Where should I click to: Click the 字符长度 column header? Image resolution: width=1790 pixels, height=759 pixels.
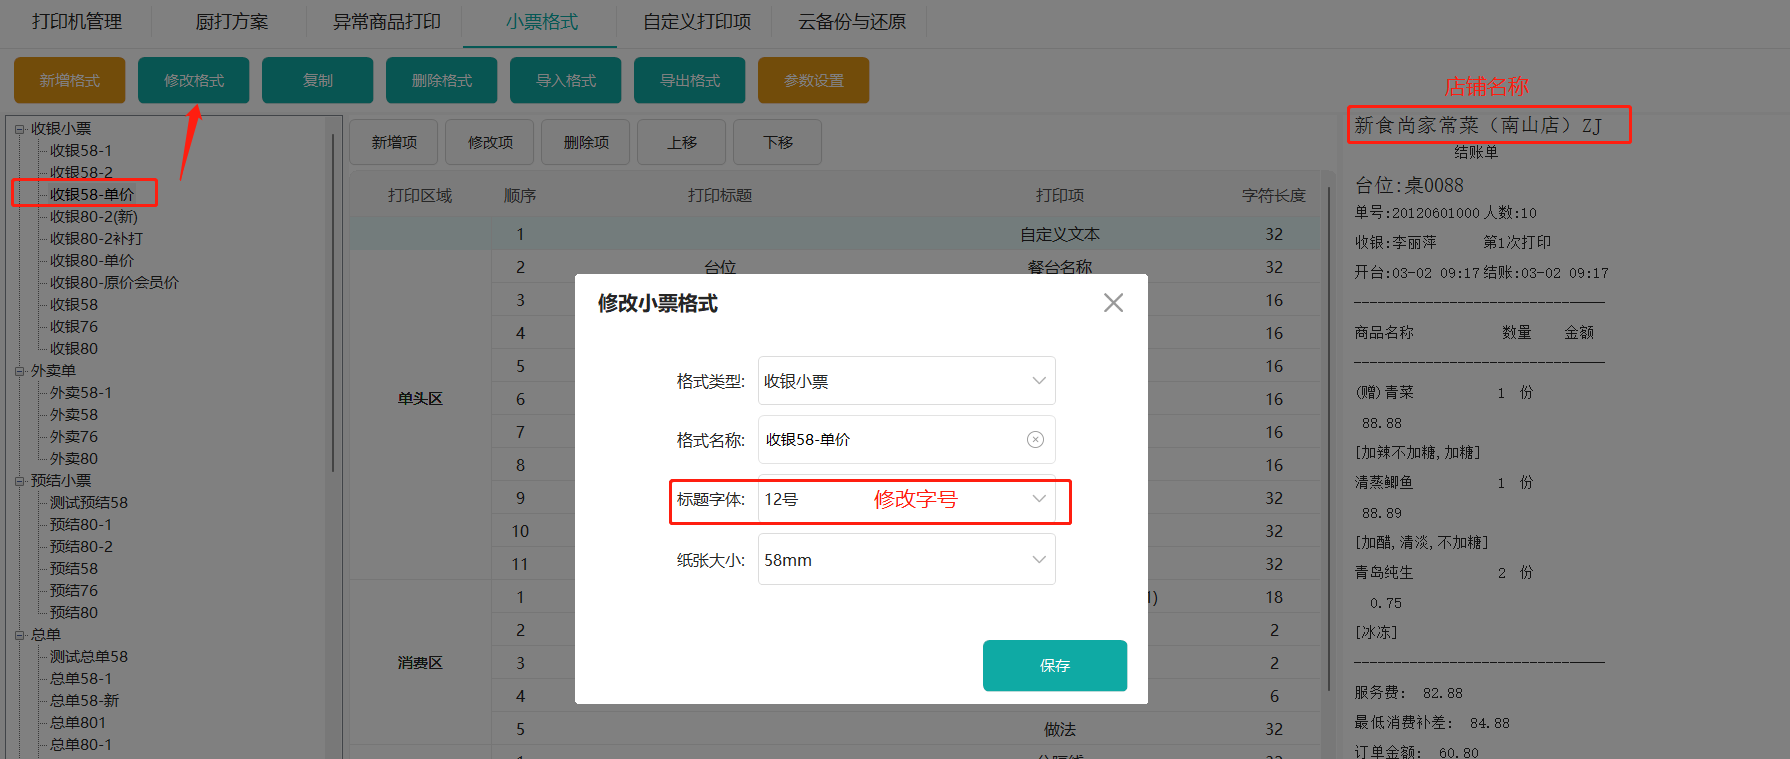tap(1274, 196)
